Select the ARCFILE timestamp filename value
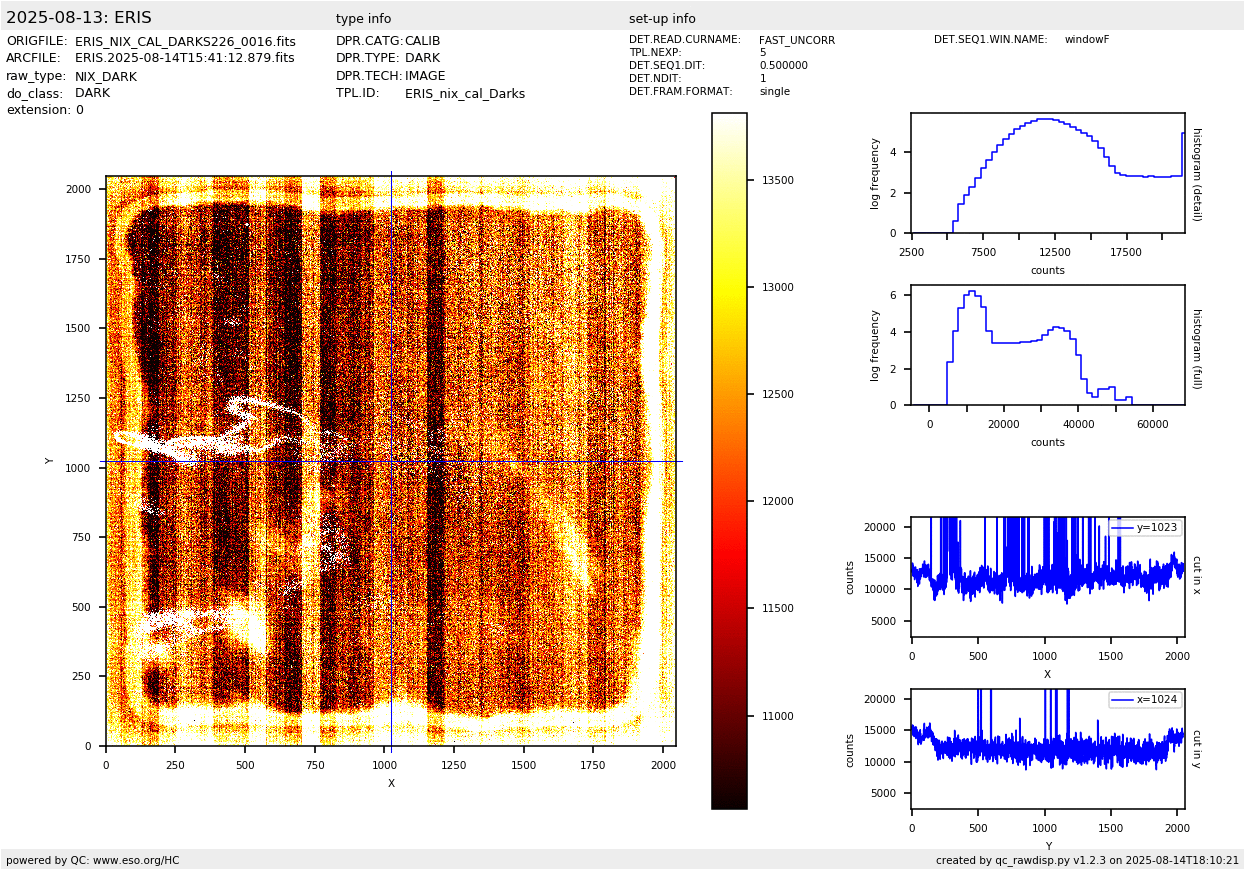 pos(185,59)
